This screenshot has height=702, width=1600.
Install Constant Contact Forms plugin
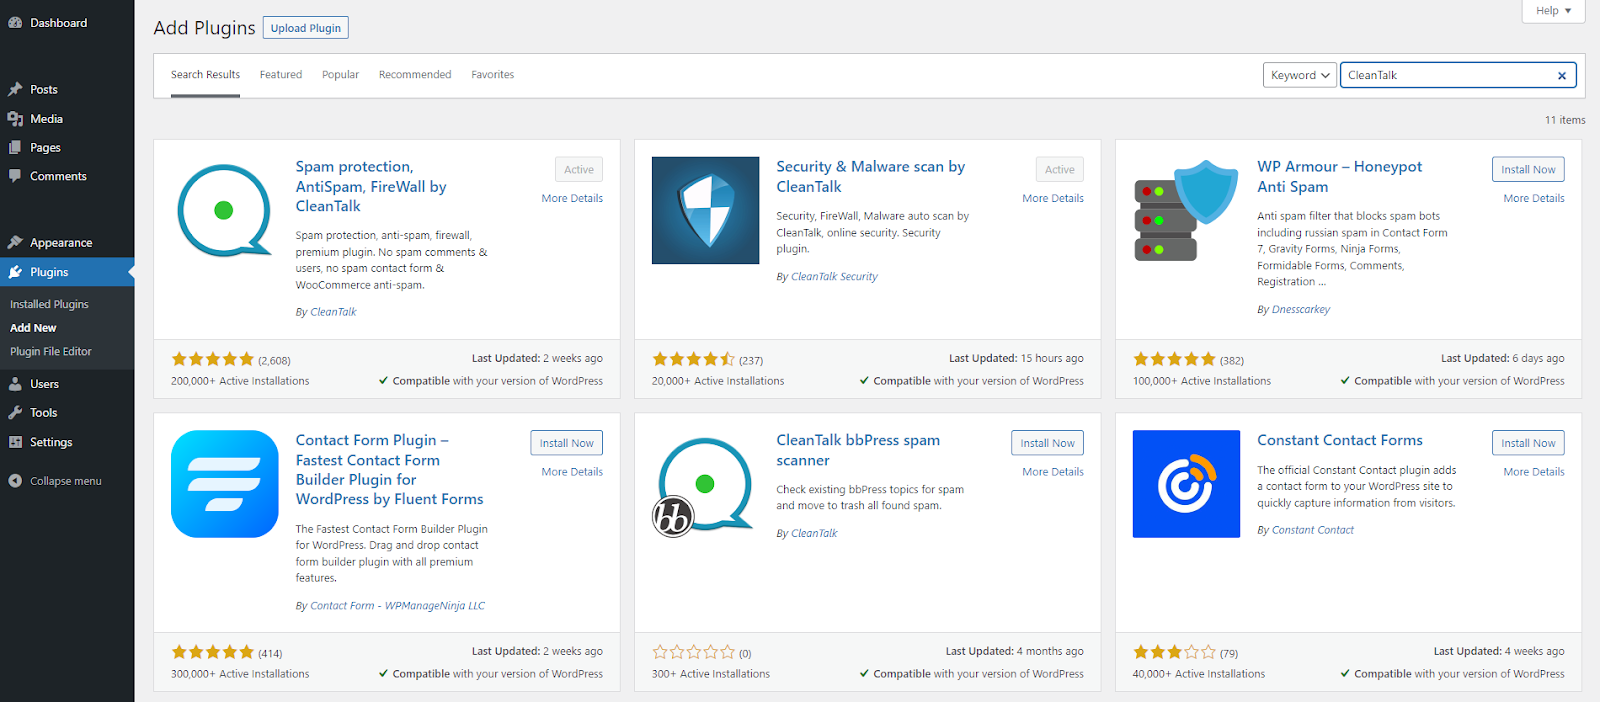(x=1528, y=443)
